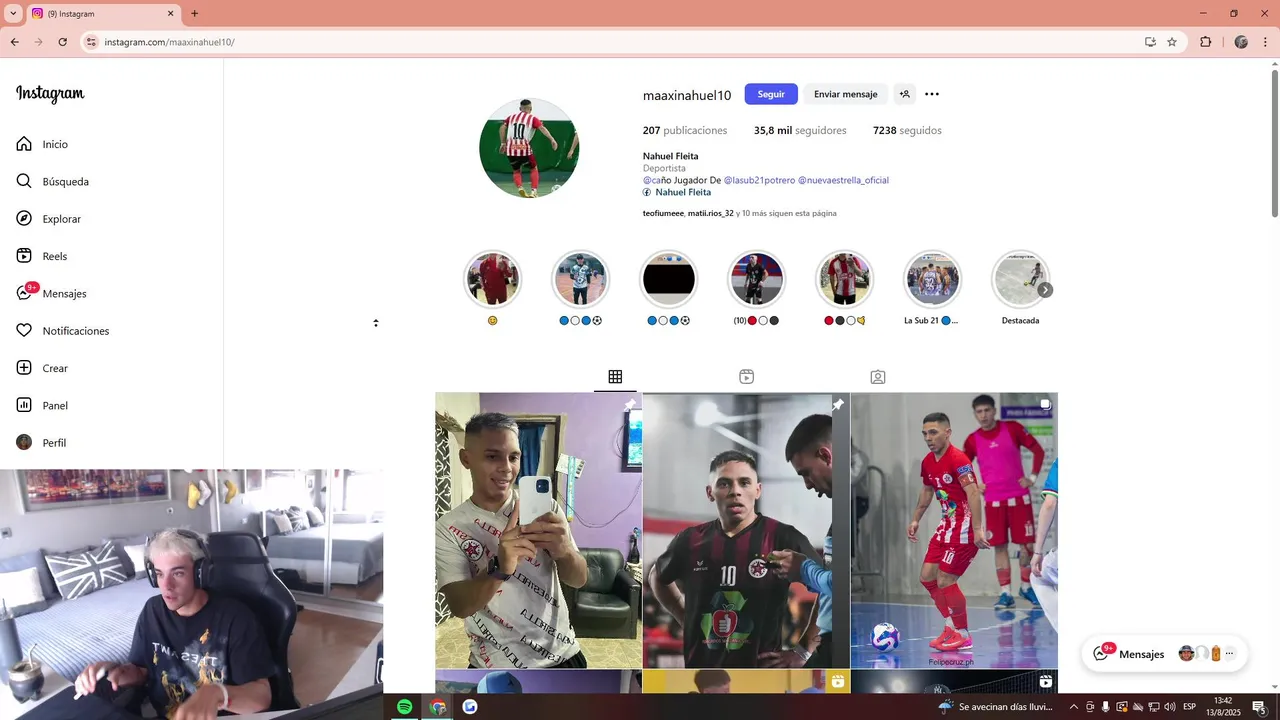Click the browser Forward arrow
This screenshot has width=1280, height=720.
(x=39, y=42)
